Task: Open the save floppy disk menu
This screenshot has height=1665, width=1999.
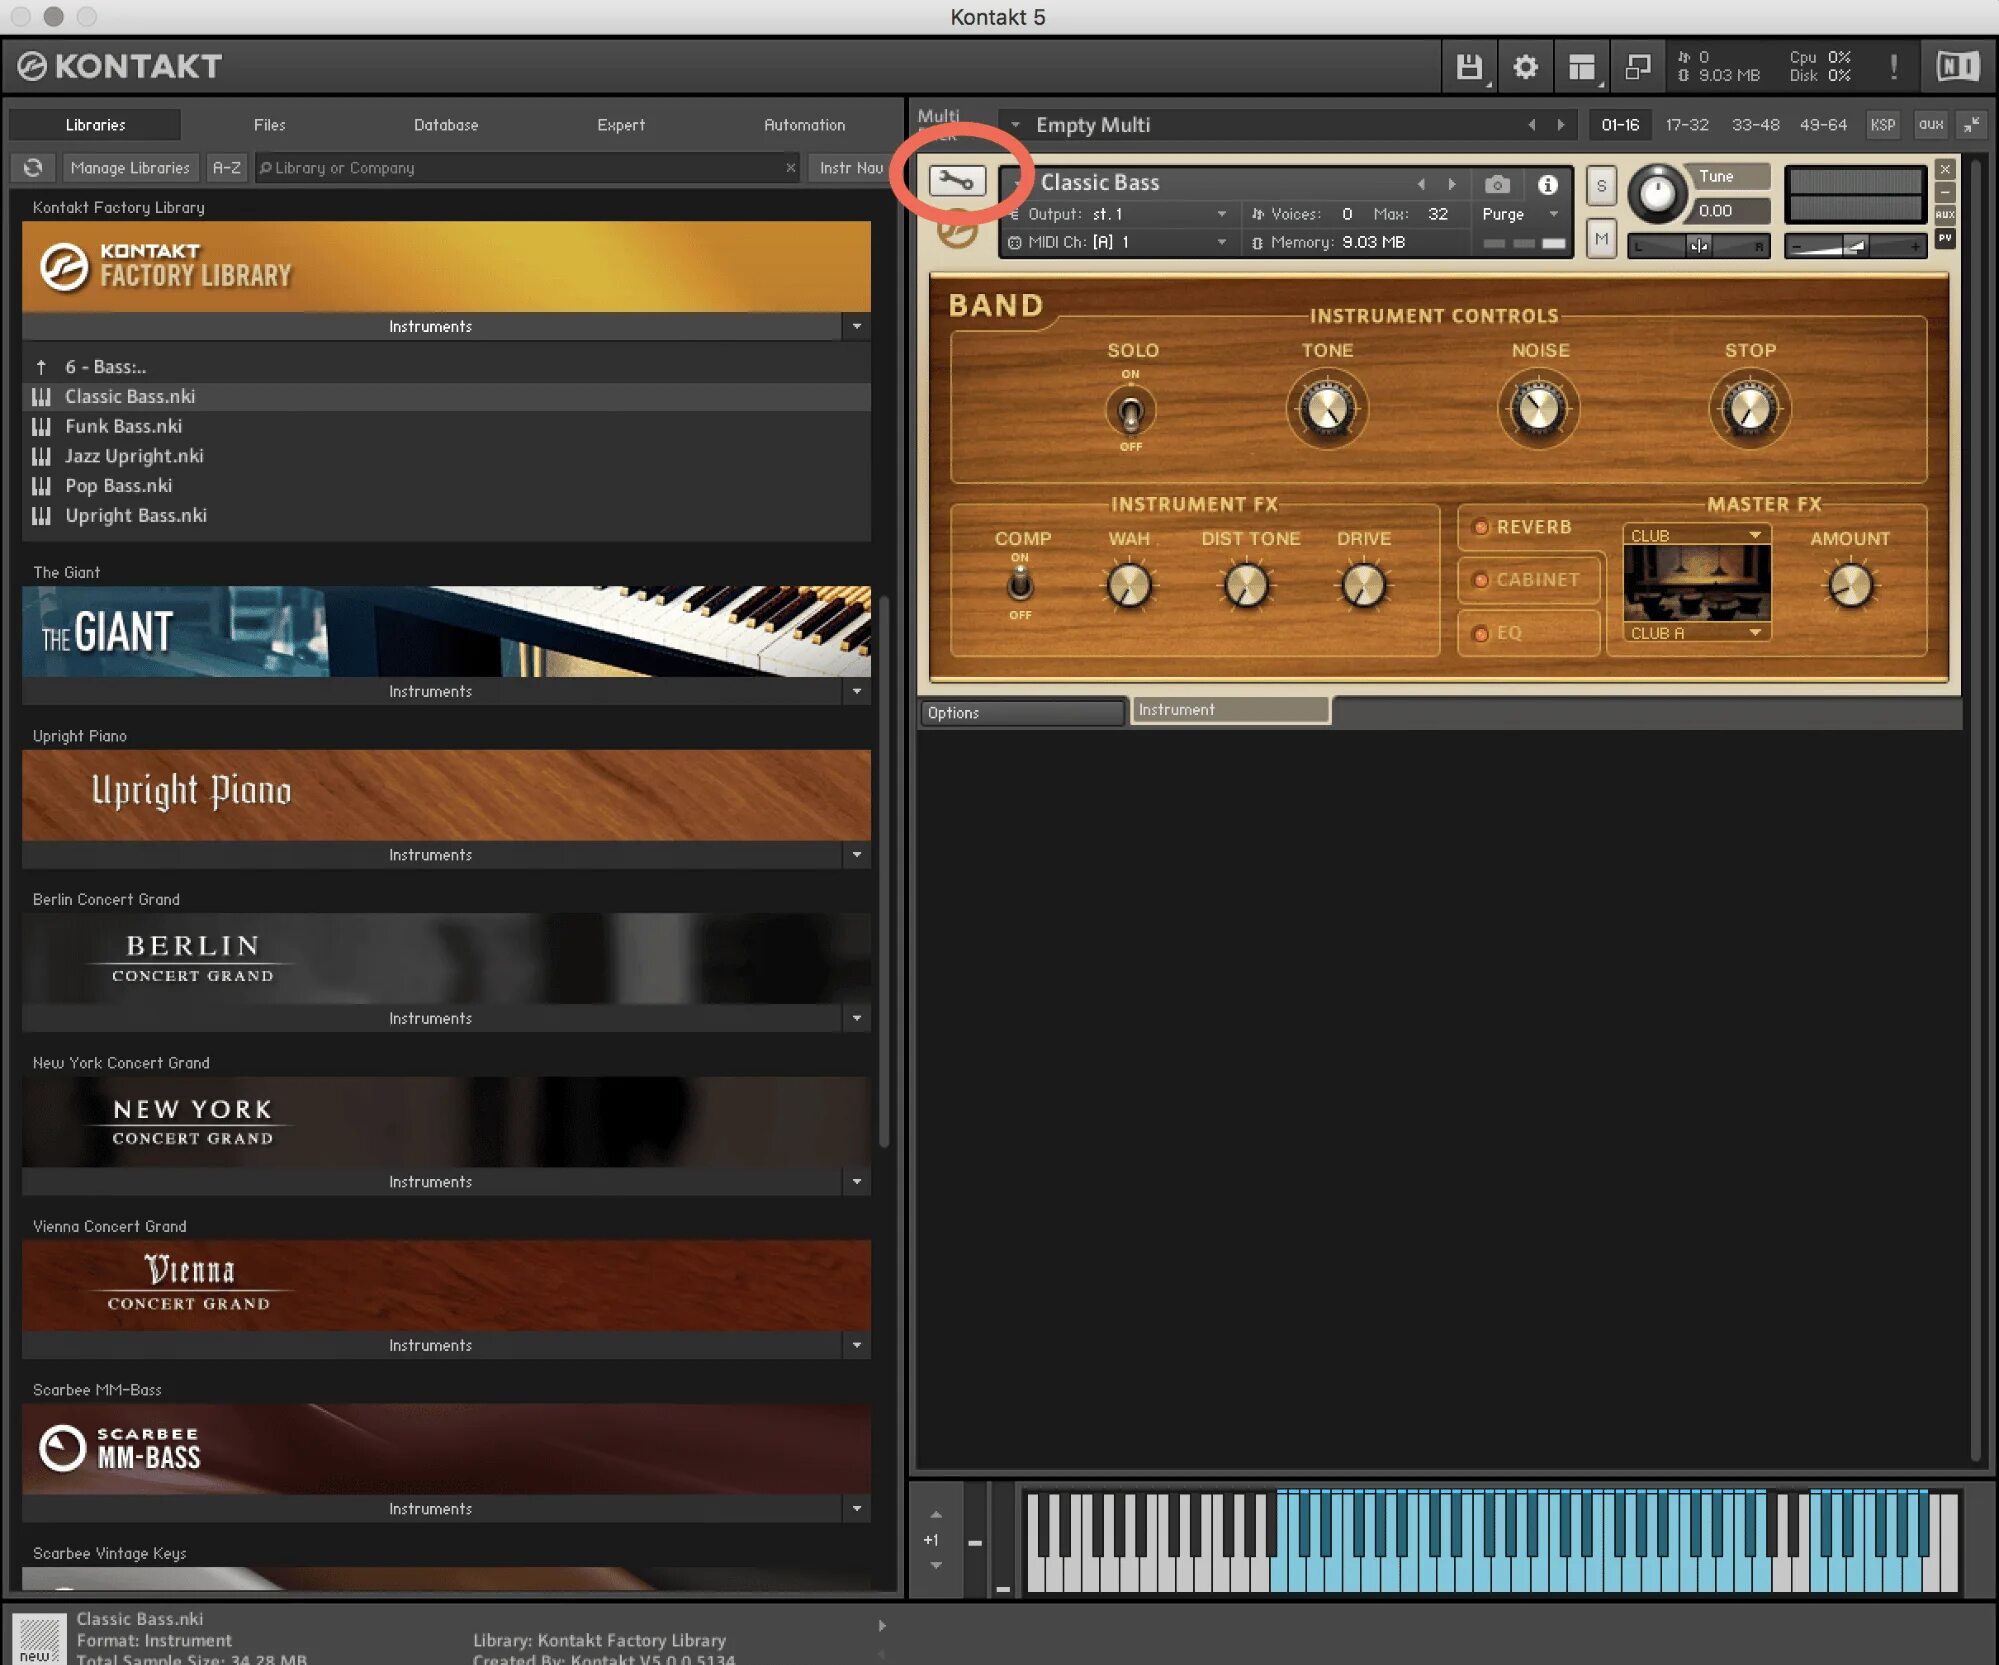Action: click(1468, 67)
